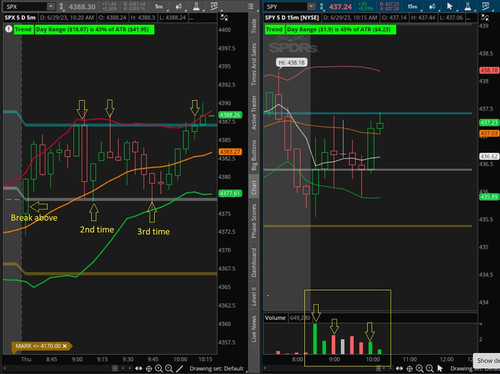The image size is (500, 374).
Task: Click SPY green price tag 435.89
Action: [489, 197]
